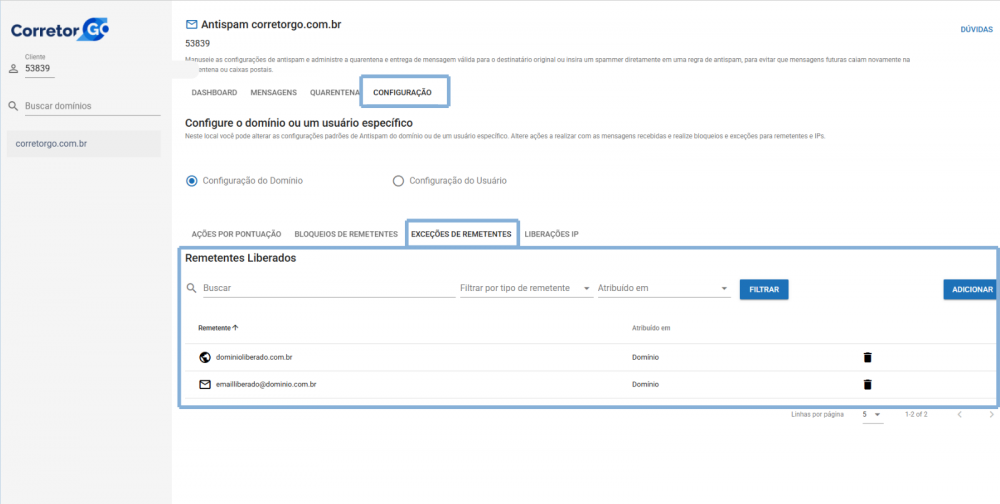This screenshot has width=1000, height=504.
Task: Open the Mensagens tab
Action: (x=274, y=93)
